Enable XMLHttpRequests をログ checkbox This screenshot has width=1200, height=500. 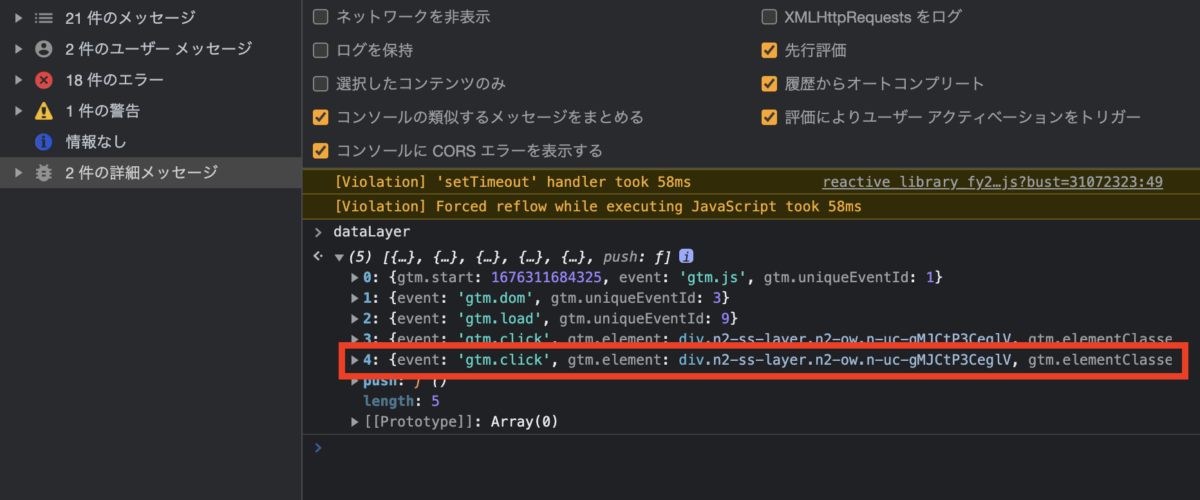[769, 17]
